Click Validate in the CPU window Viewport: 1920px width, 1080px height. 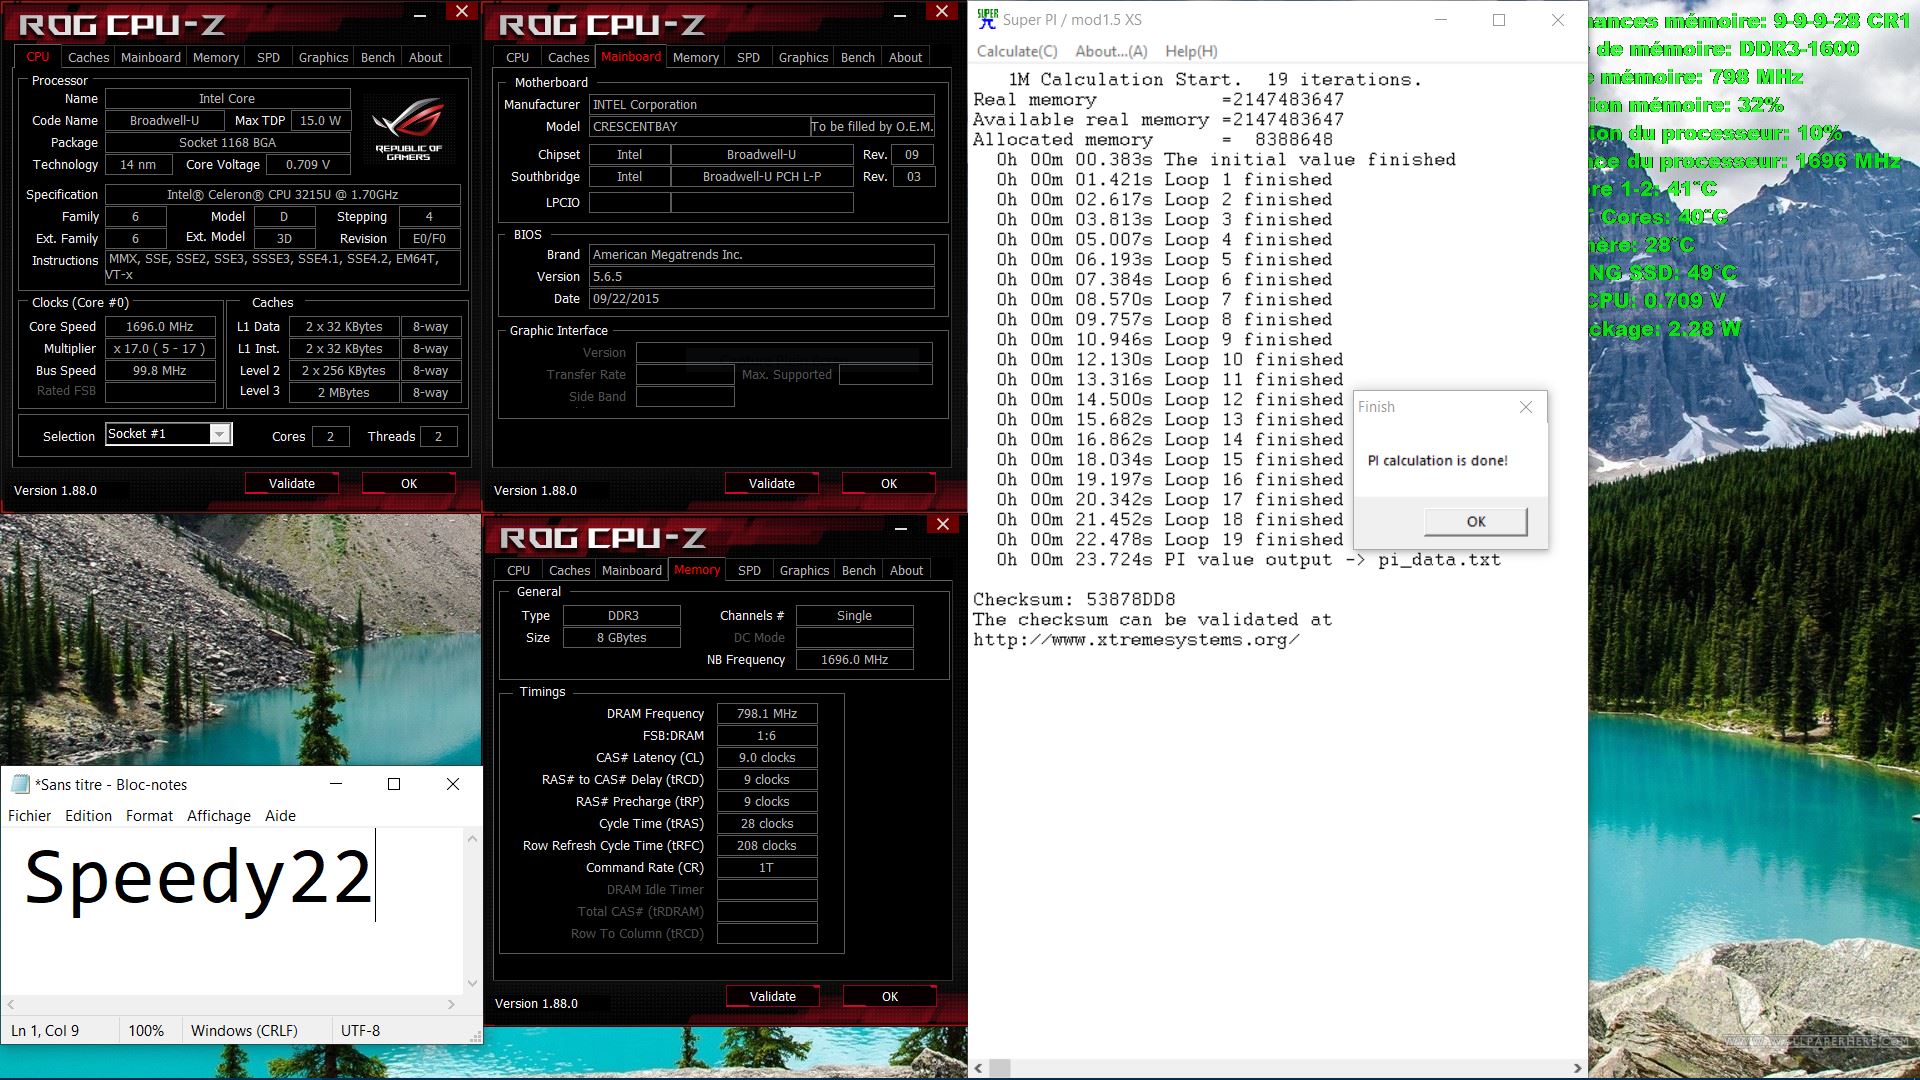click(292, 483)
